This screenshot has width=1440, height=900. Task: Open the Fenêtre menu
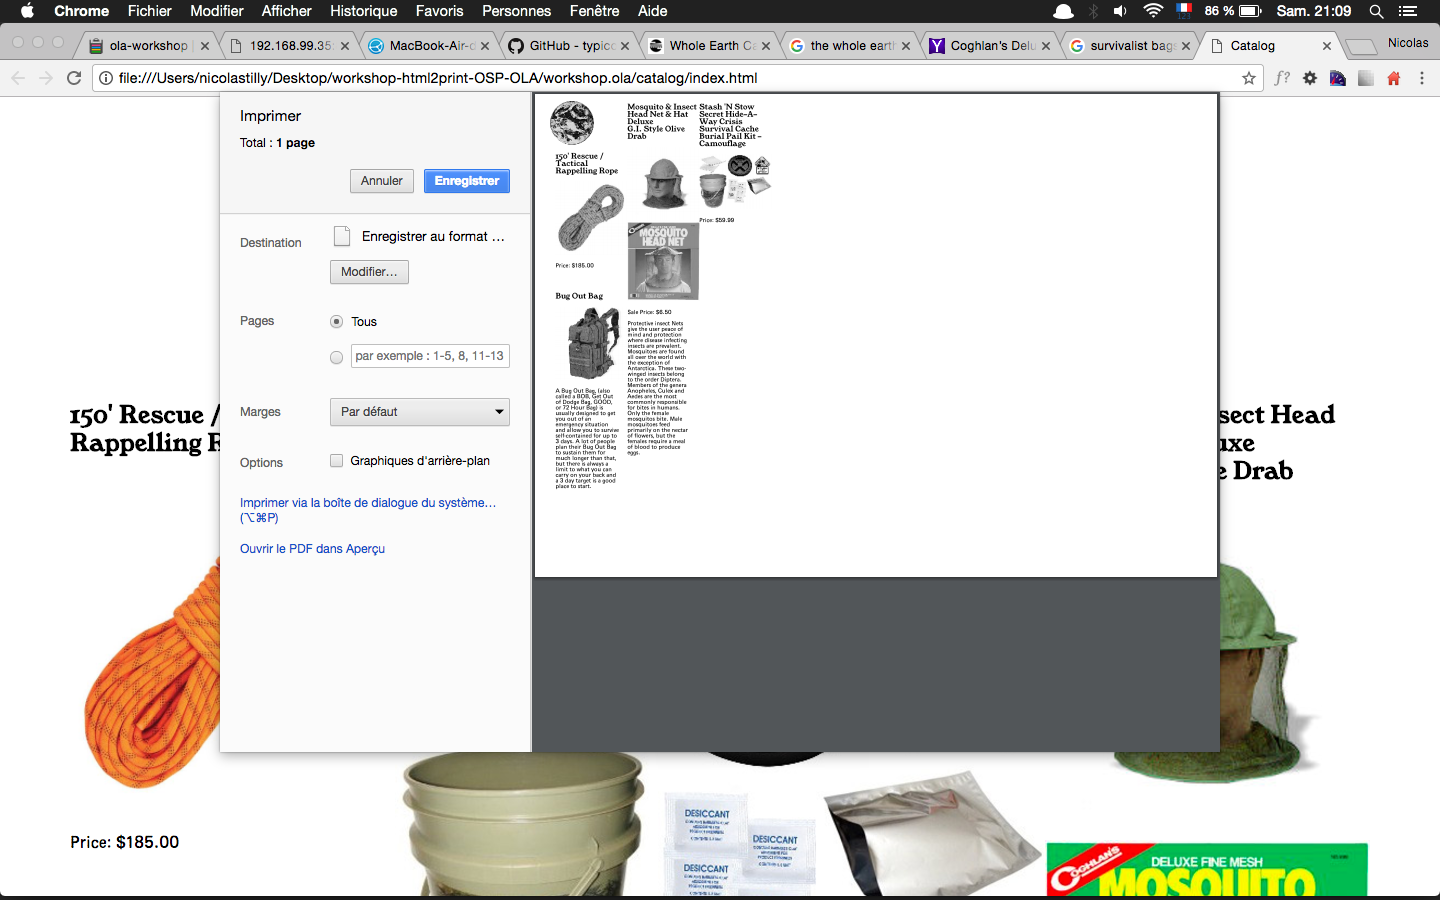click(594, 11)
